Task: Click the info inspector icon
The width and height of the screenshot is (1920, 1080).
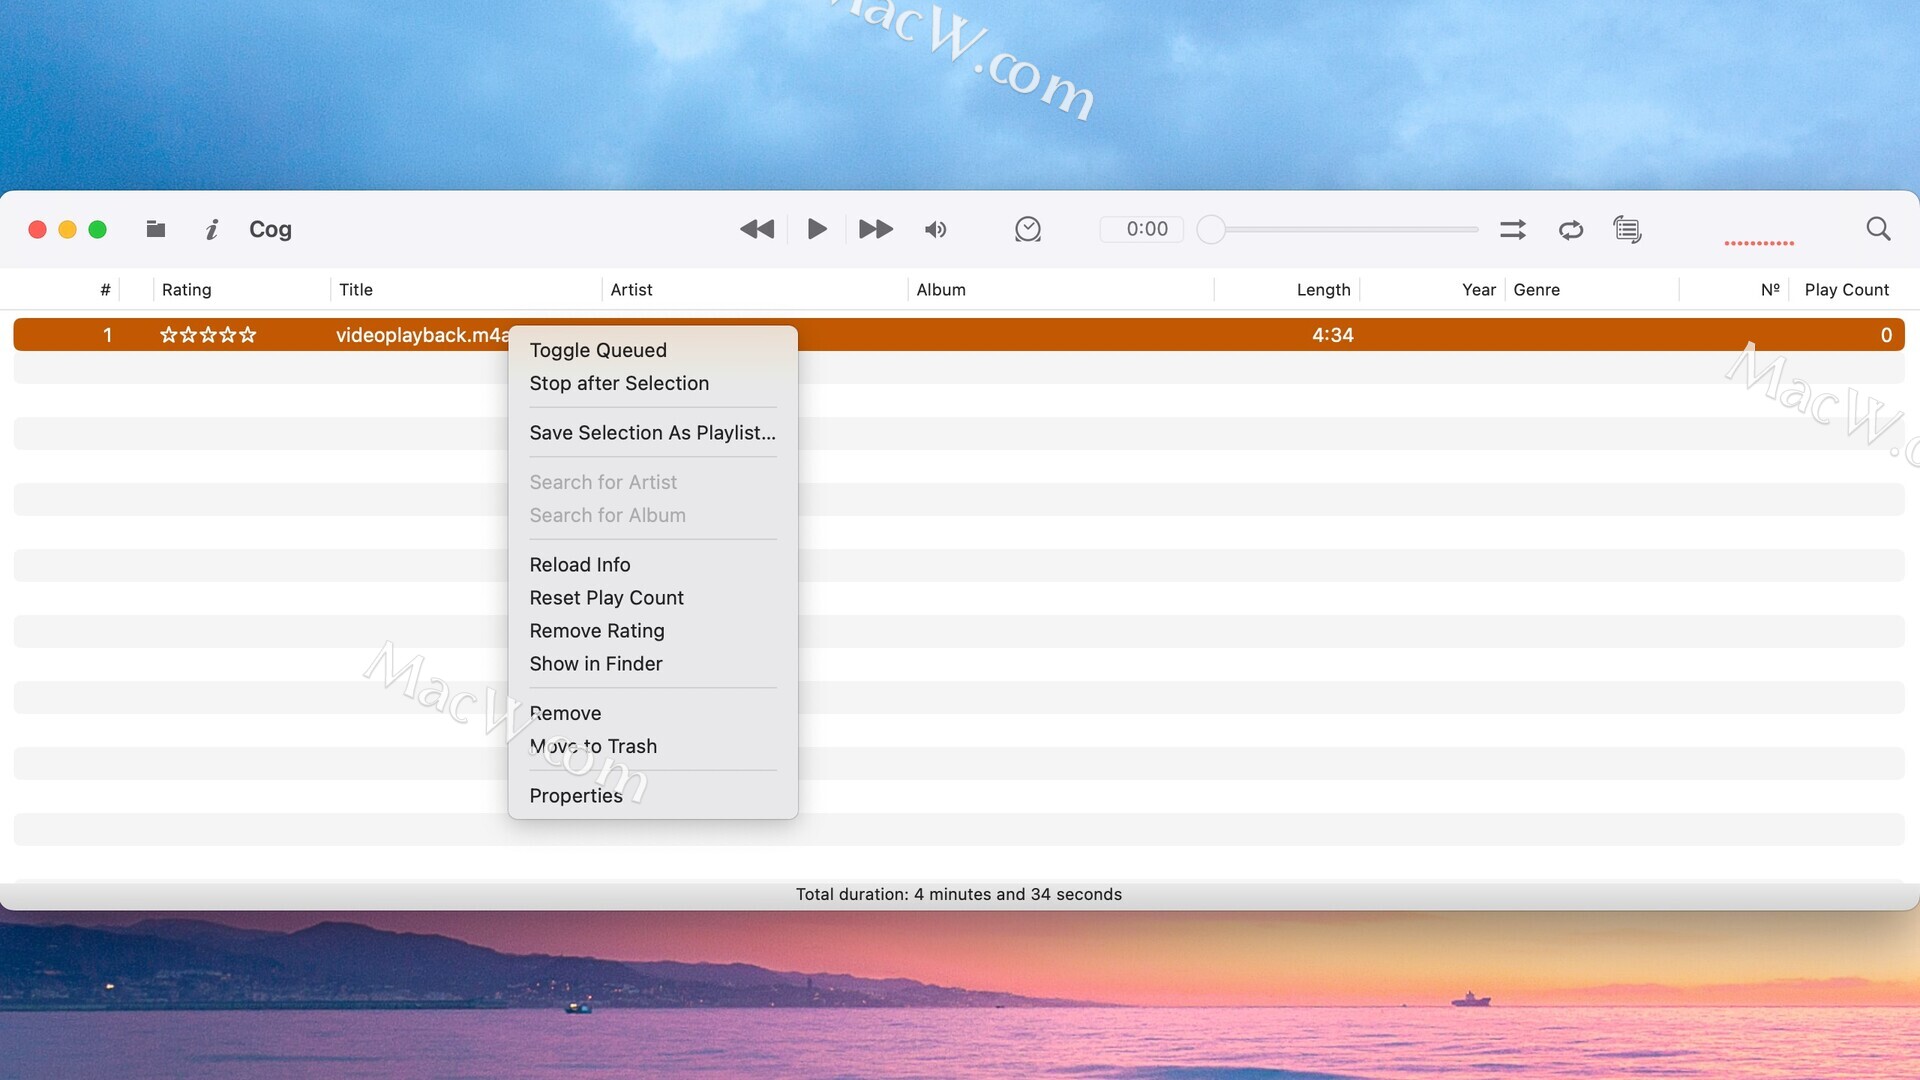Action: [211, 230]
